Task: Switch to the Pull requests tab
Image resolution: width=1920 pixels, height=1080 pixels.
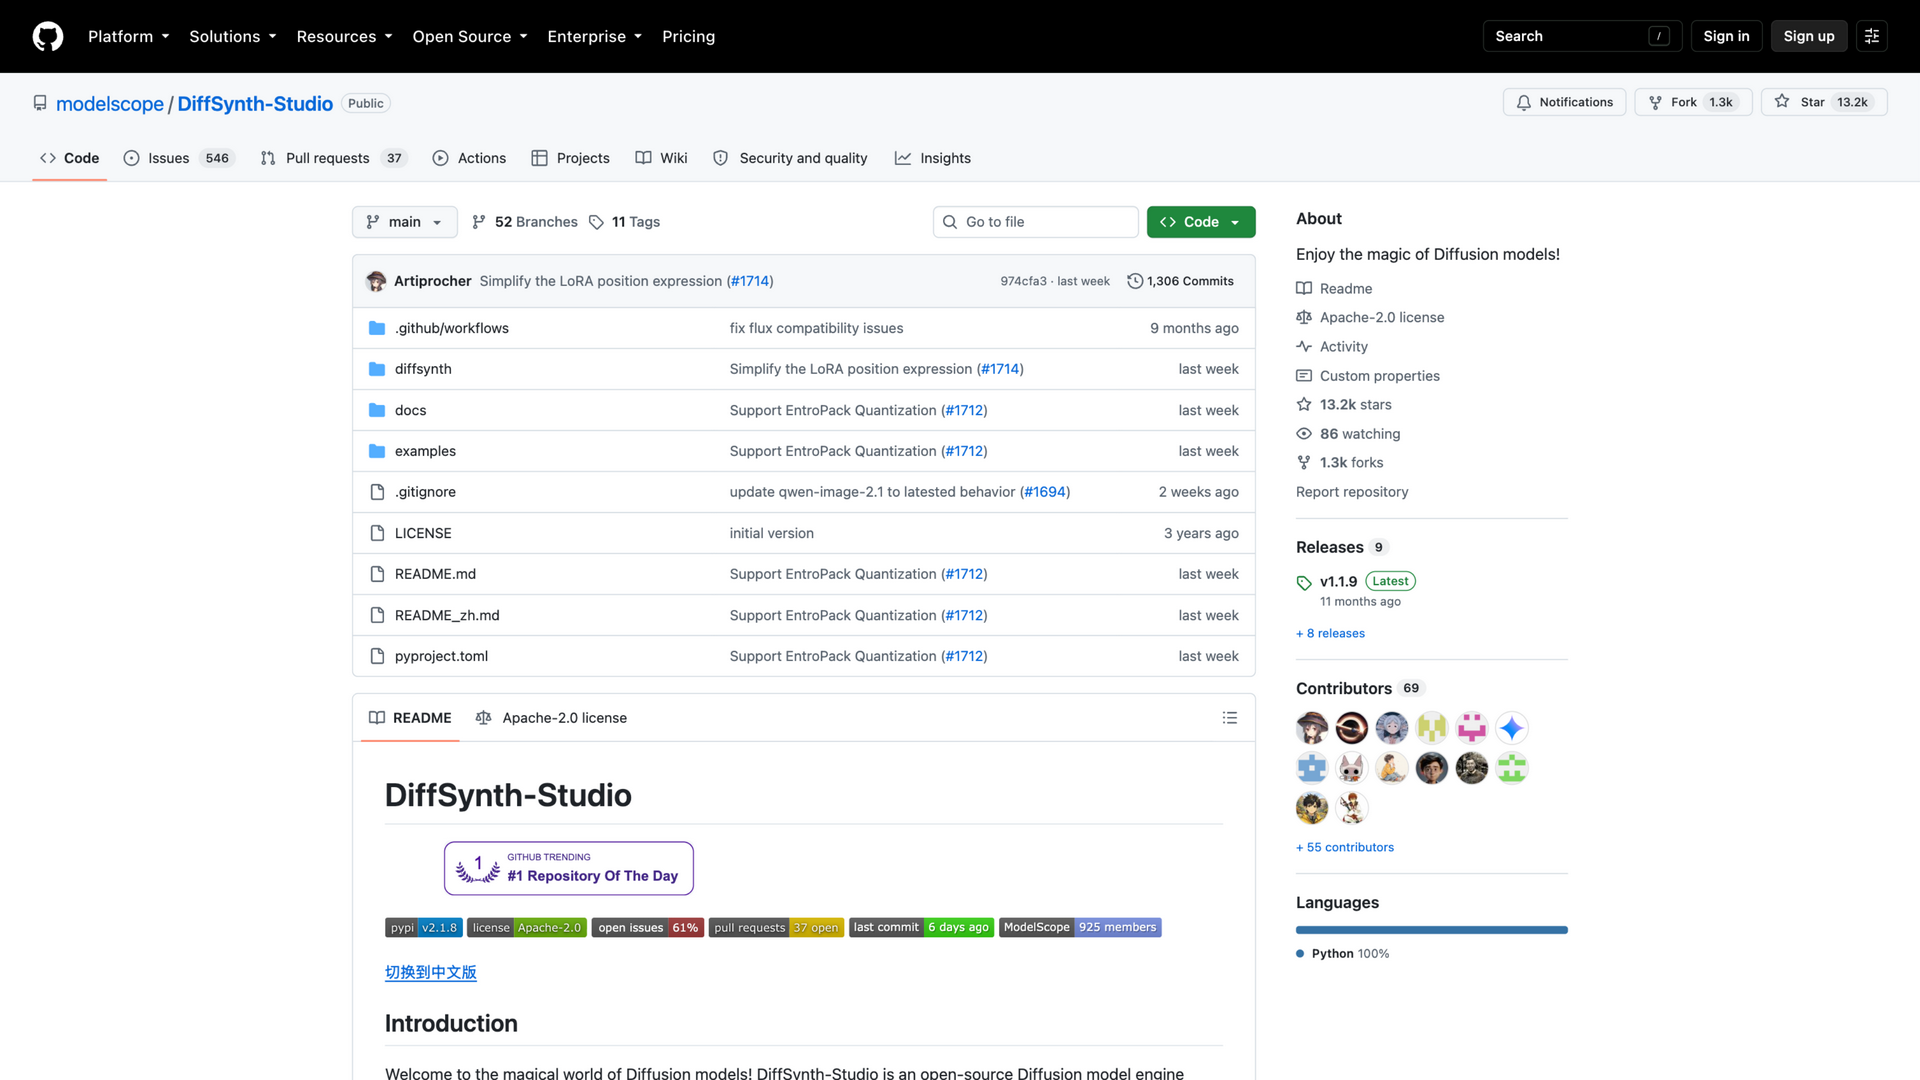Action: tap(334, 158)
